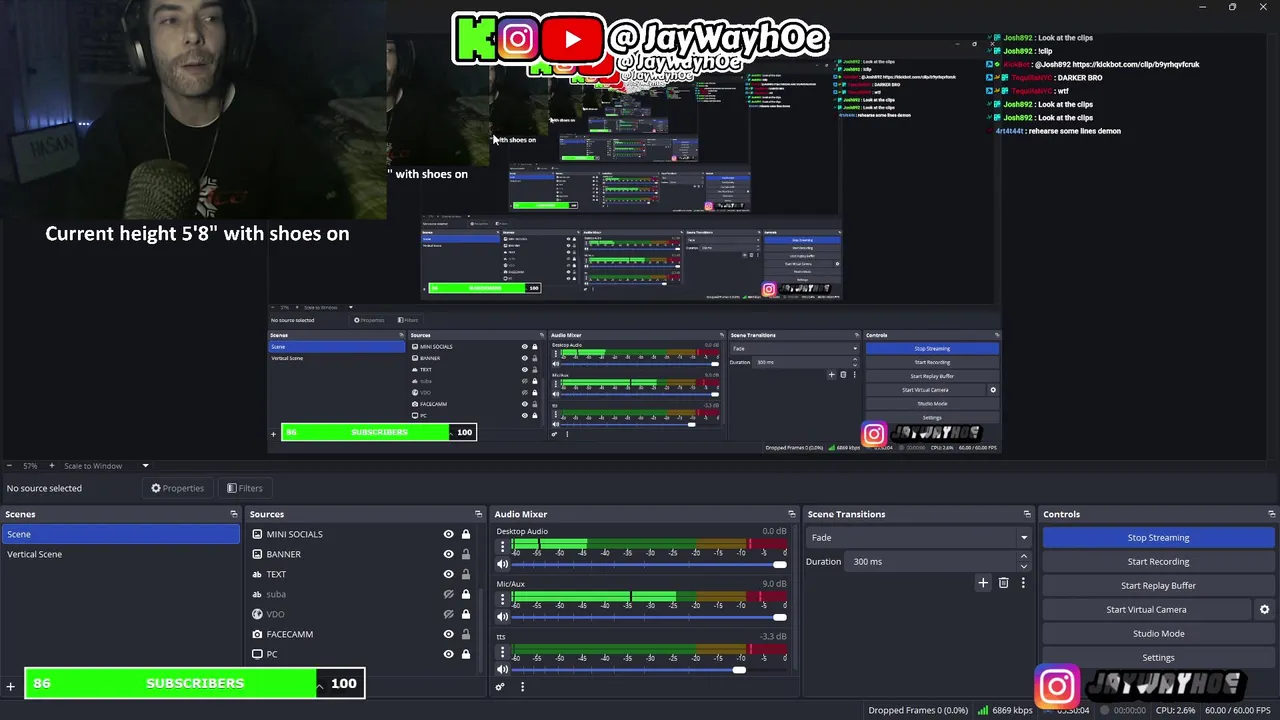Viewport: 1280px width, 720px height.
Task: Open source Properties button
Action: pos(177,488)
